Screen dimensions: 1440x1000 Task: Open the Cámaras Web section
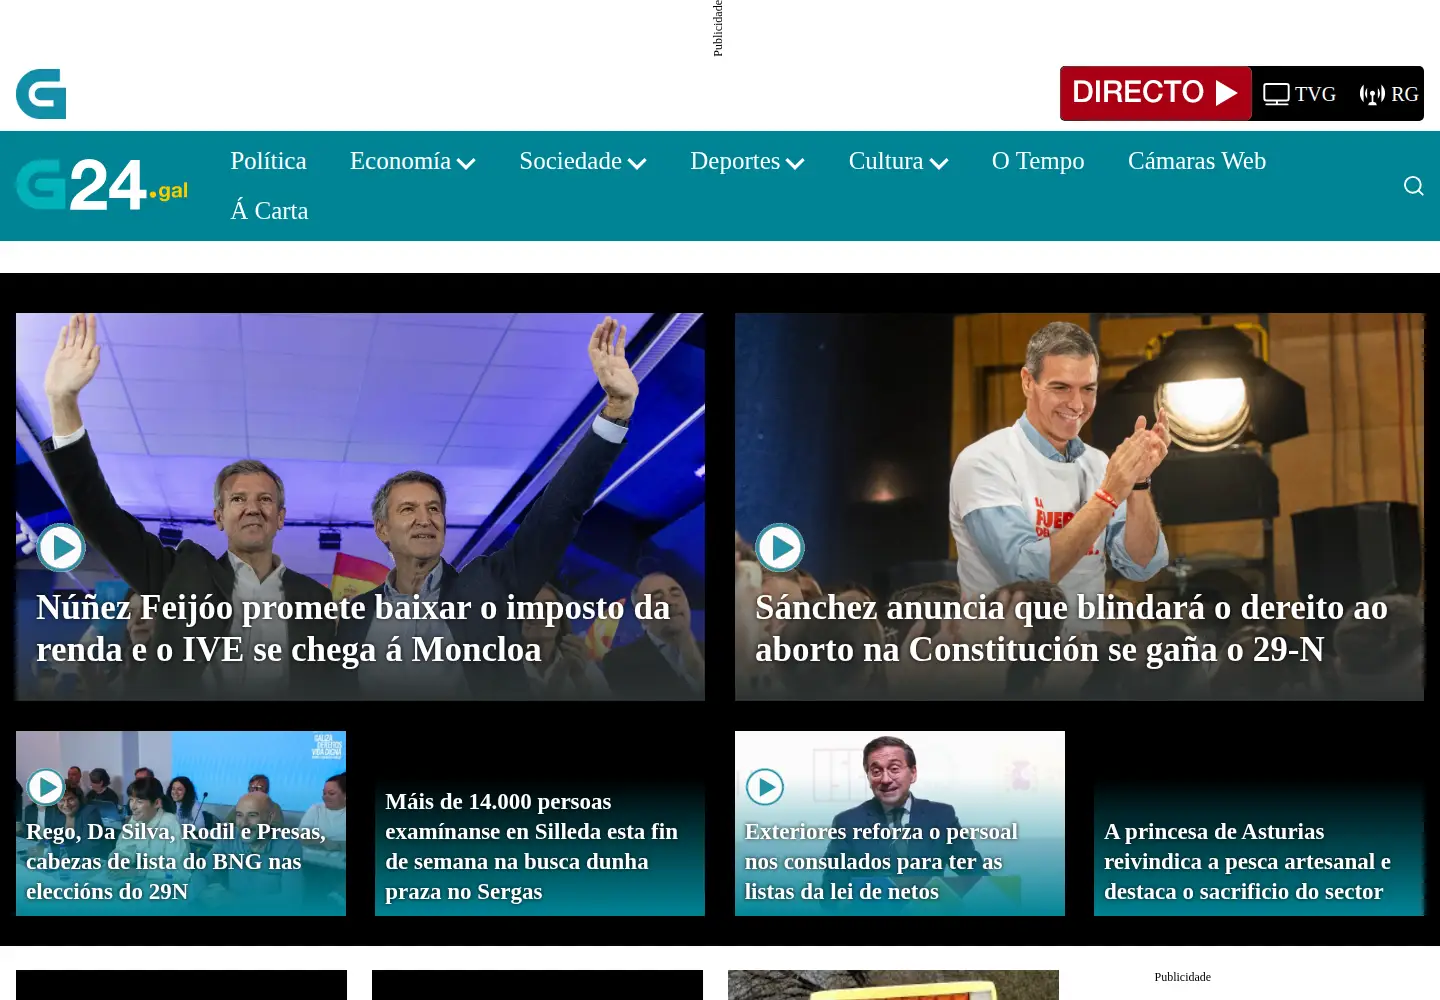1197,161
